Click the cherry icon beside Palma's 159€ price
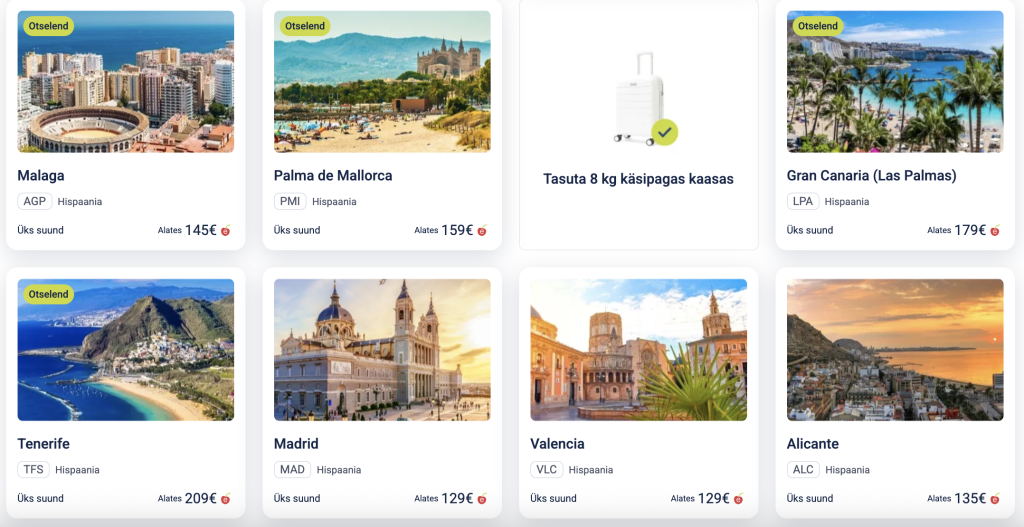The image size is (1024, 527). [x=482, y=230]
